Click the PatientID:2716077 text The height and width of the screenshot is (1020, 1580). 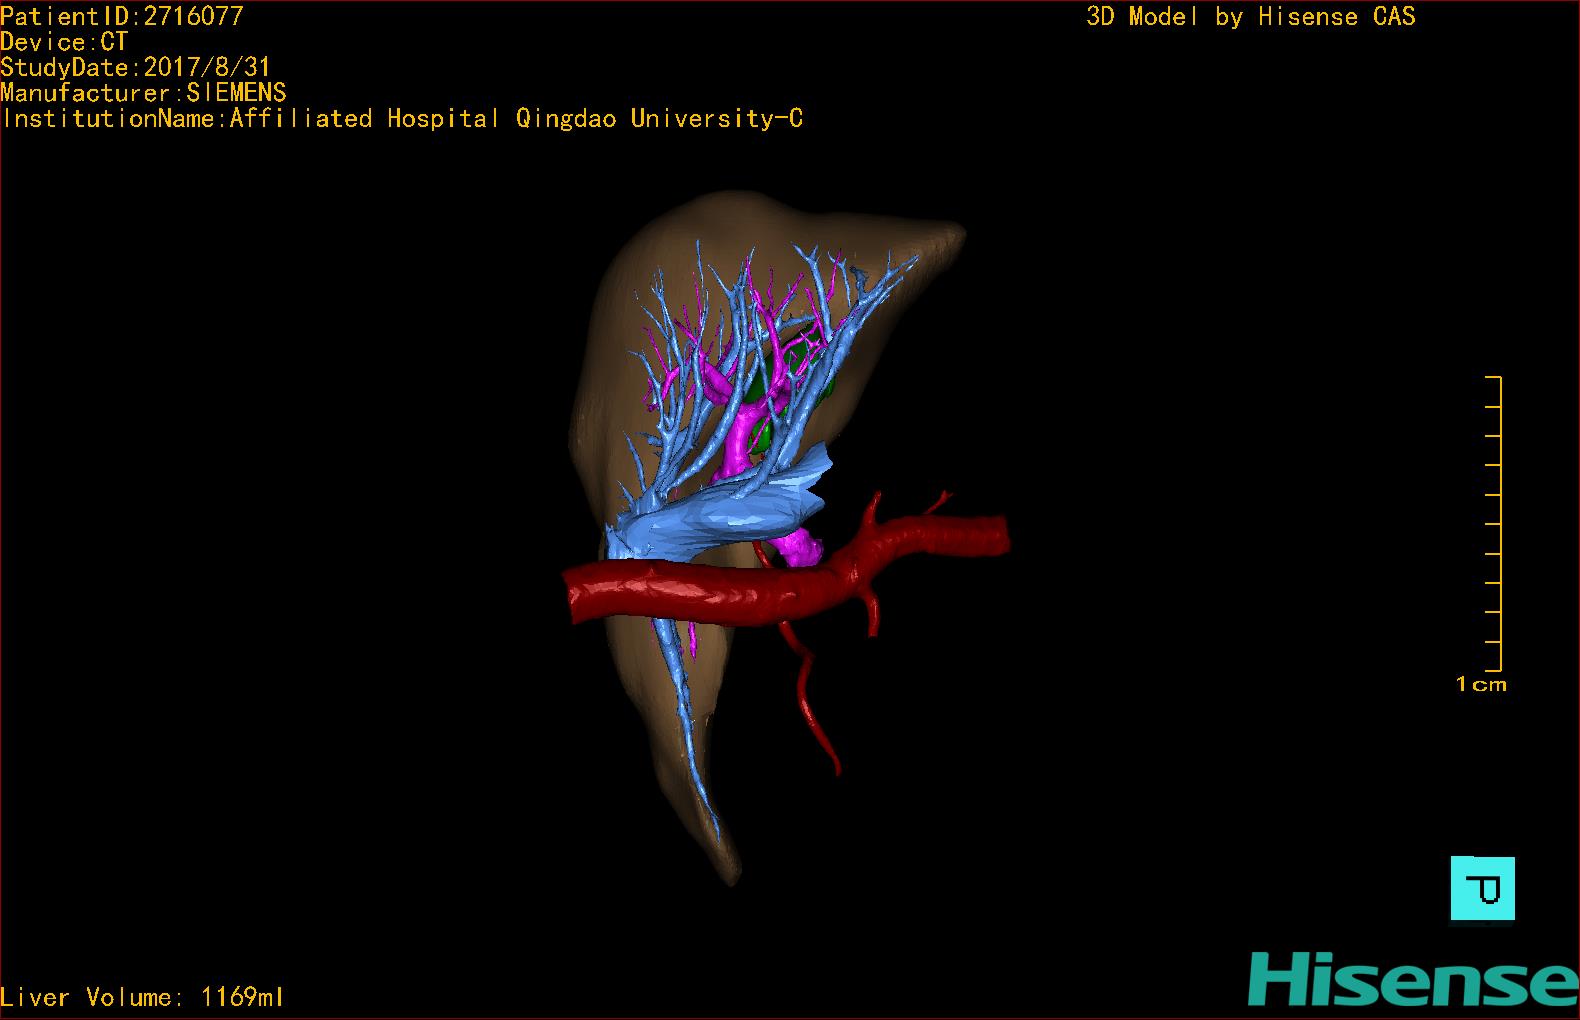click(122, 16)
